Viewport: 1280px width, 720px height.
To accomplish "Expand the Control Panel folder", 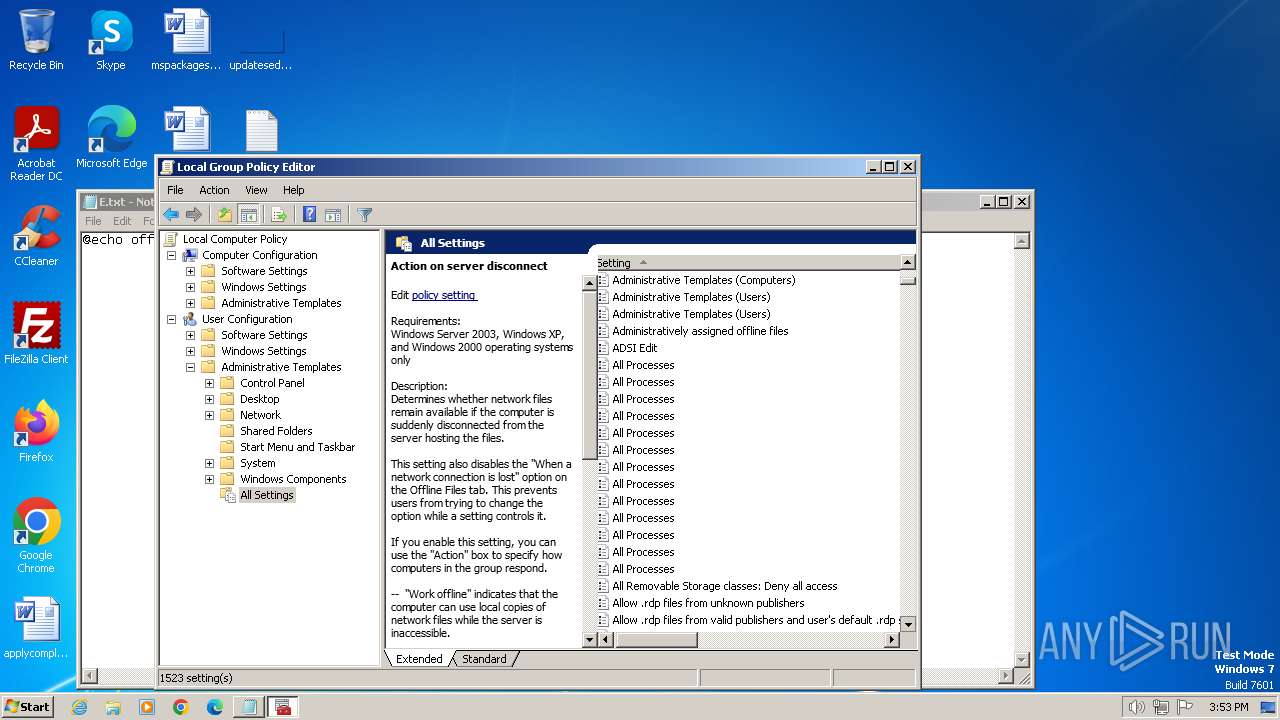I will [x=209, y=383].
